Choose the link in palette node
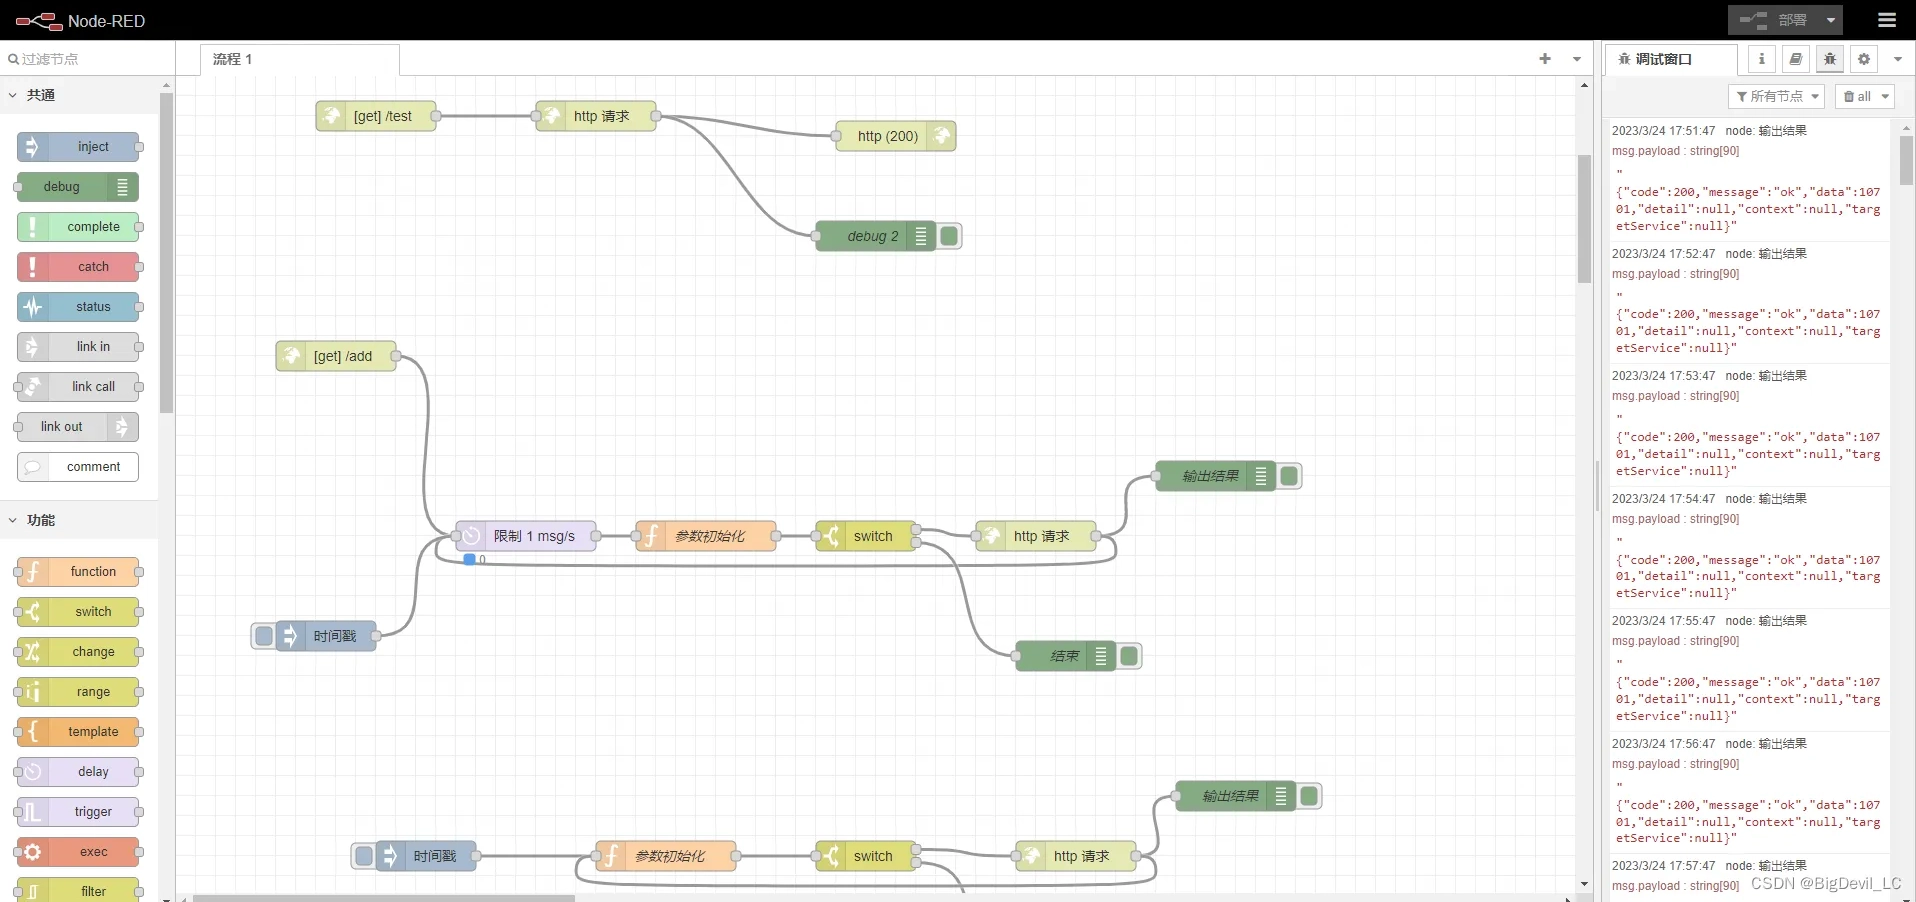 pos(78,347)
